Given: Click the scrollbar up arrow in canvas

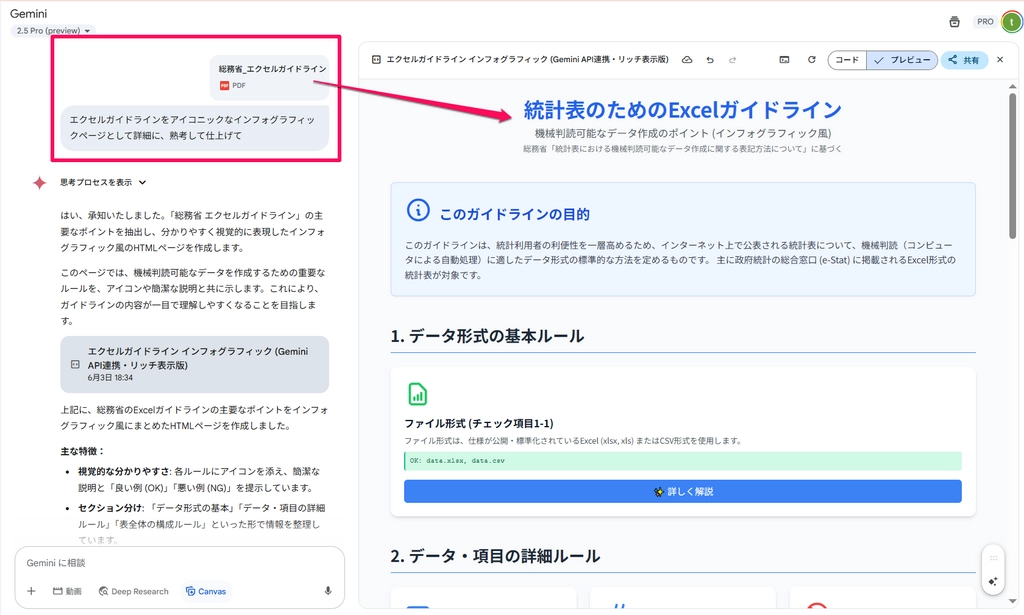Looking at the screenshot, I should click(1012, 86).
